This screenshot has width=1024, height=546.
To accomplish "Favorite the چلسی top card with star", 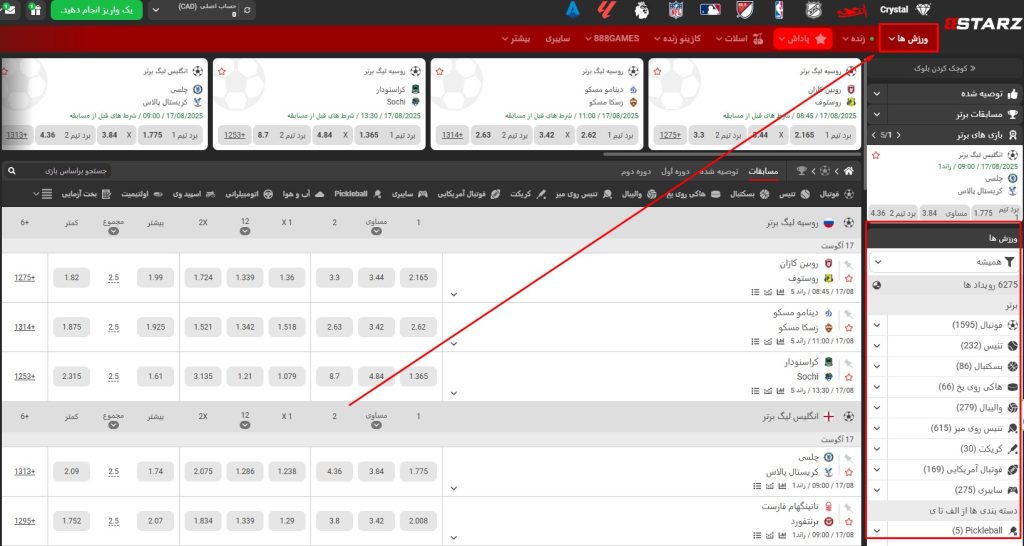I will pyautogui.click(x=5, y=71).
